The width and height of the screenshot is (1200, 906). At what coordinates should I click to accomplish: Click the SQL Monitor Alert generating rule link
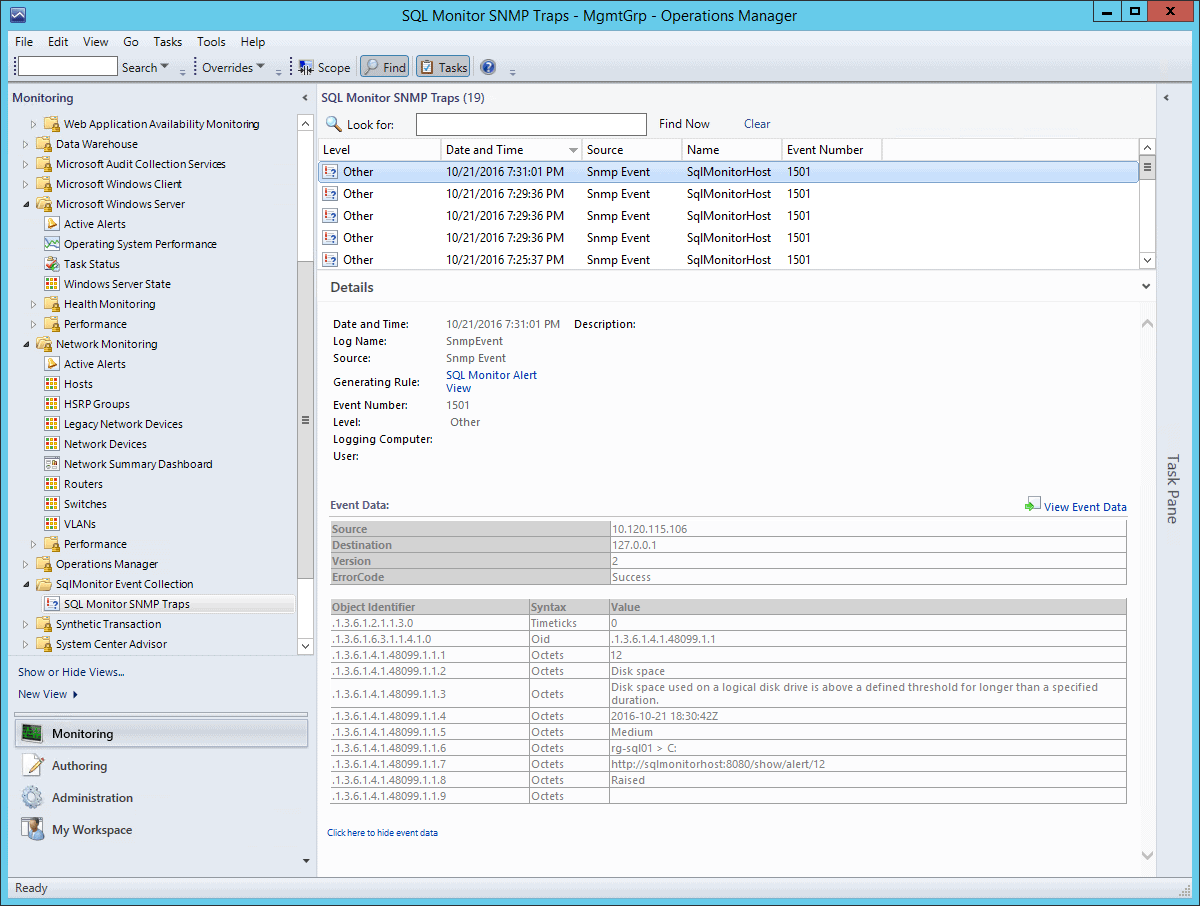[x=491, y=375]
